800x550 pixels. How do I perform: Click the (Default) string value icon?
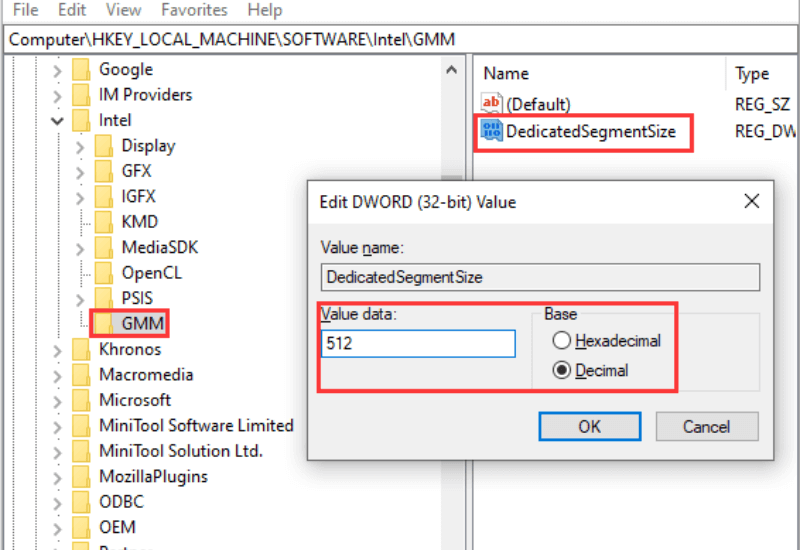tap(492, 103)
